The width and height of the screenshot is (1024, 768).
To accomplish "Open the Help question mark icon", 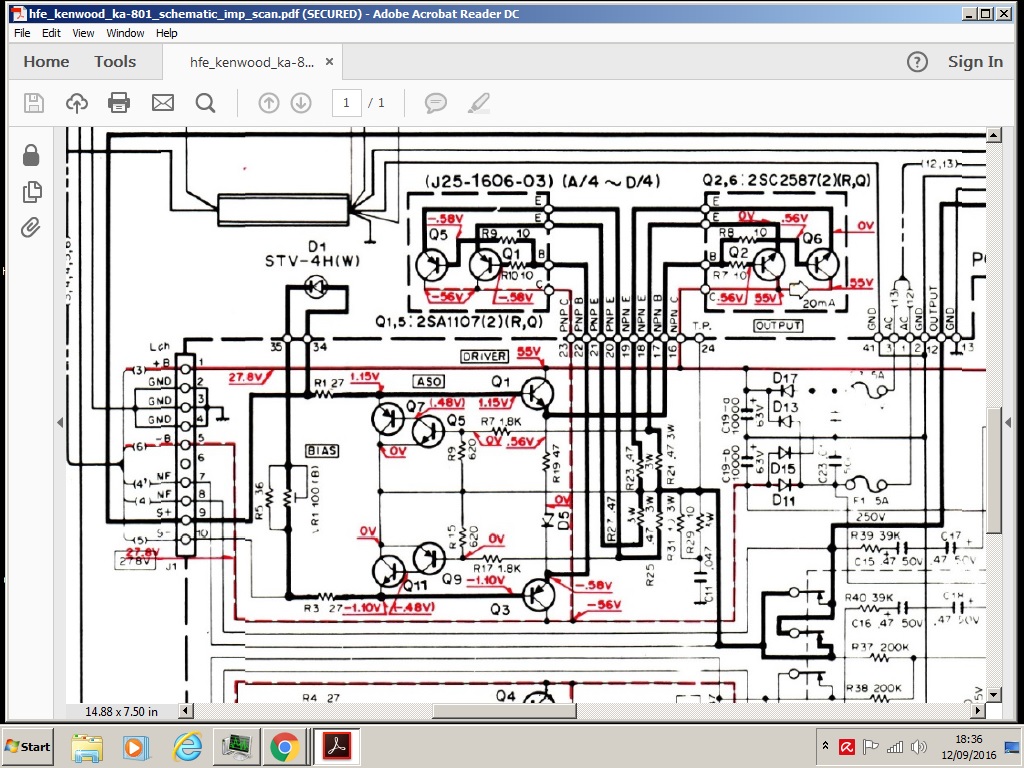I will pyautogui.click(x=917, y=62).
